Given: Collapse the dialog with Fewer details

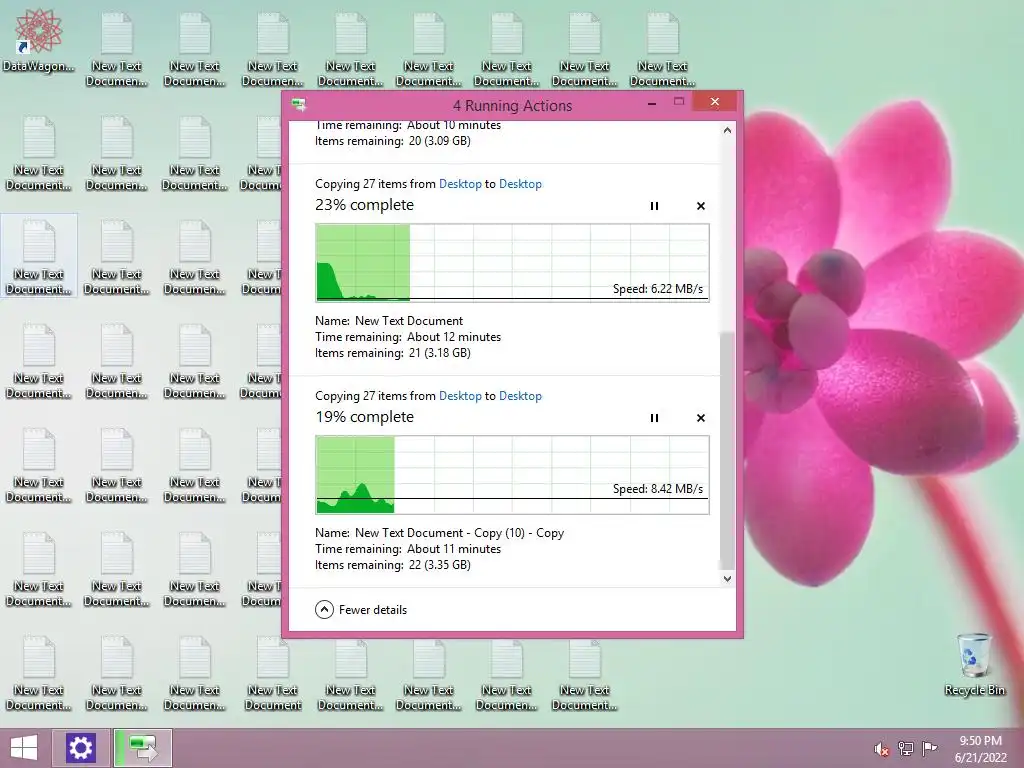Looking at the screenshot, I should point(361,609).
